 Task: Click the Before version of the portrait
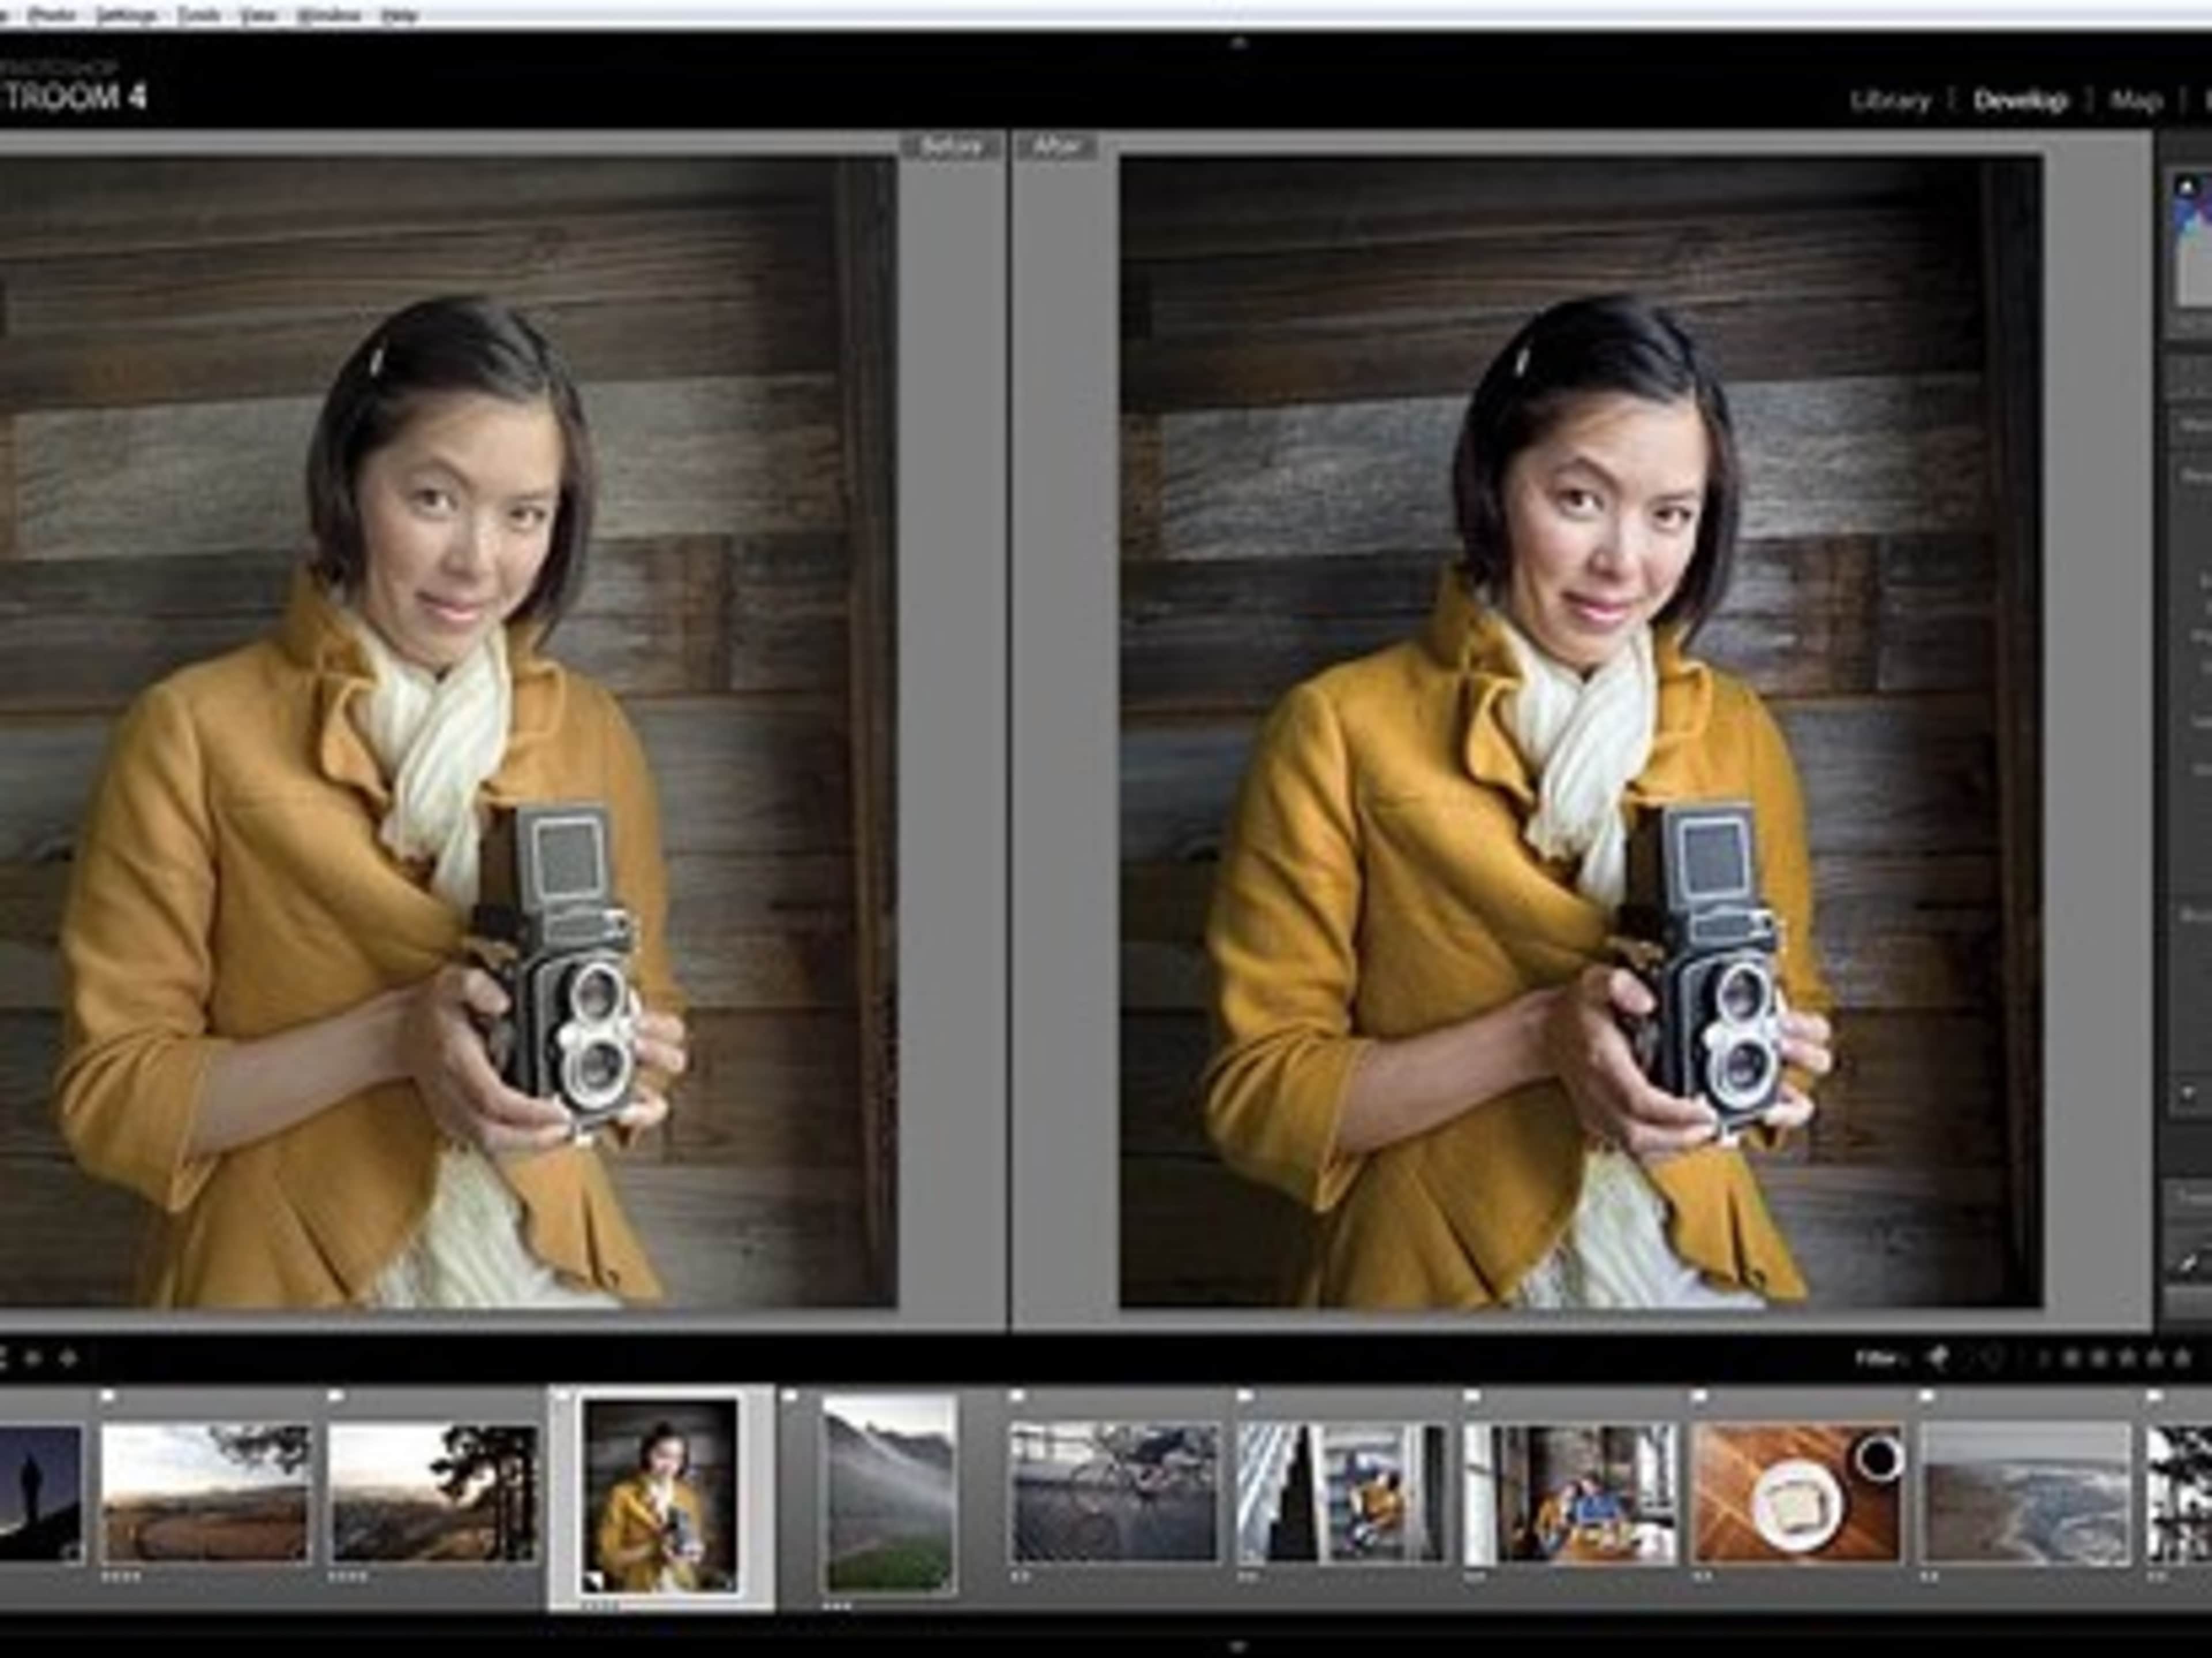[x=447, y=731]
